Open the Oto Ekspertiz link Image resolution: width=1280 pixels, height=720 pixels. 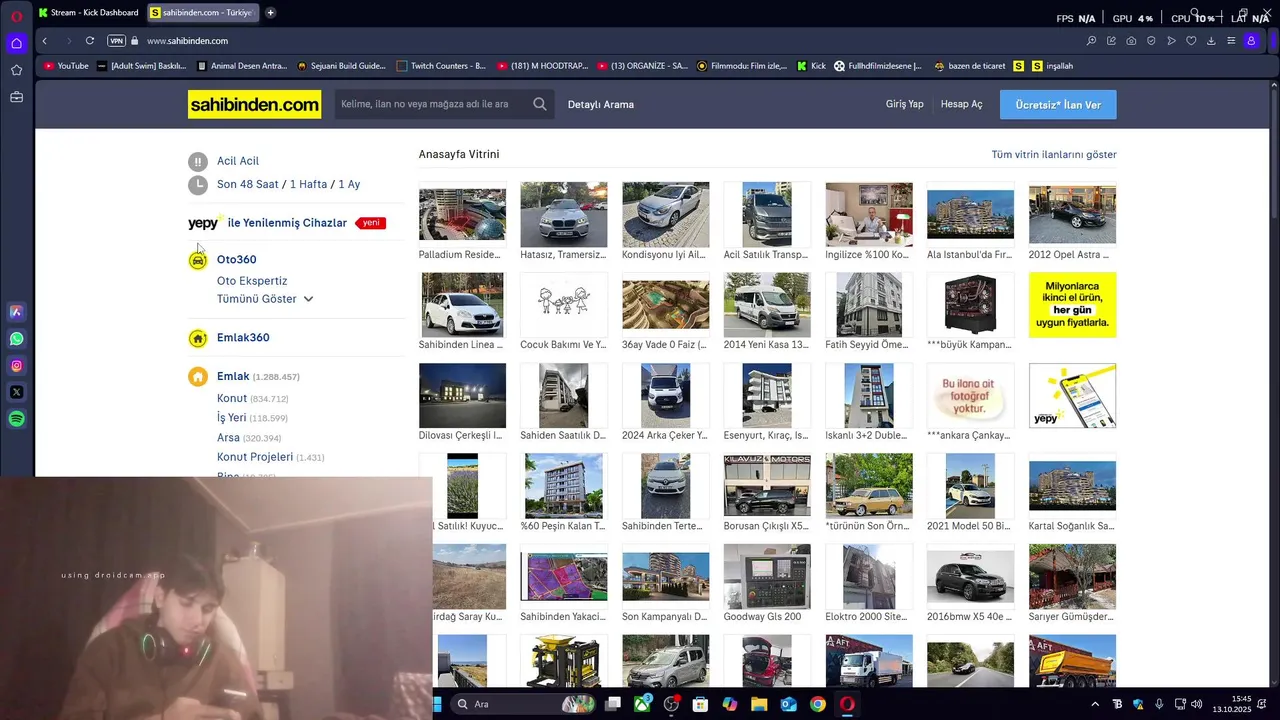(x=252, y=281)
